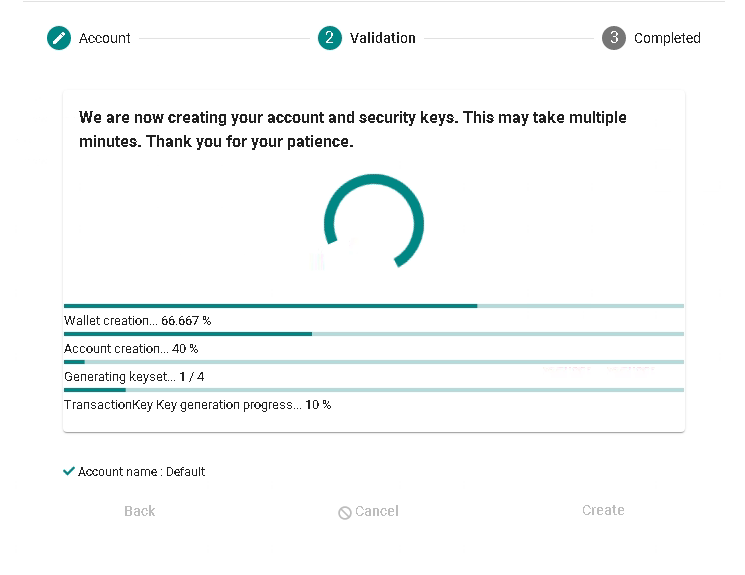Select the Completed step label
745x575 pixels.
667,38
